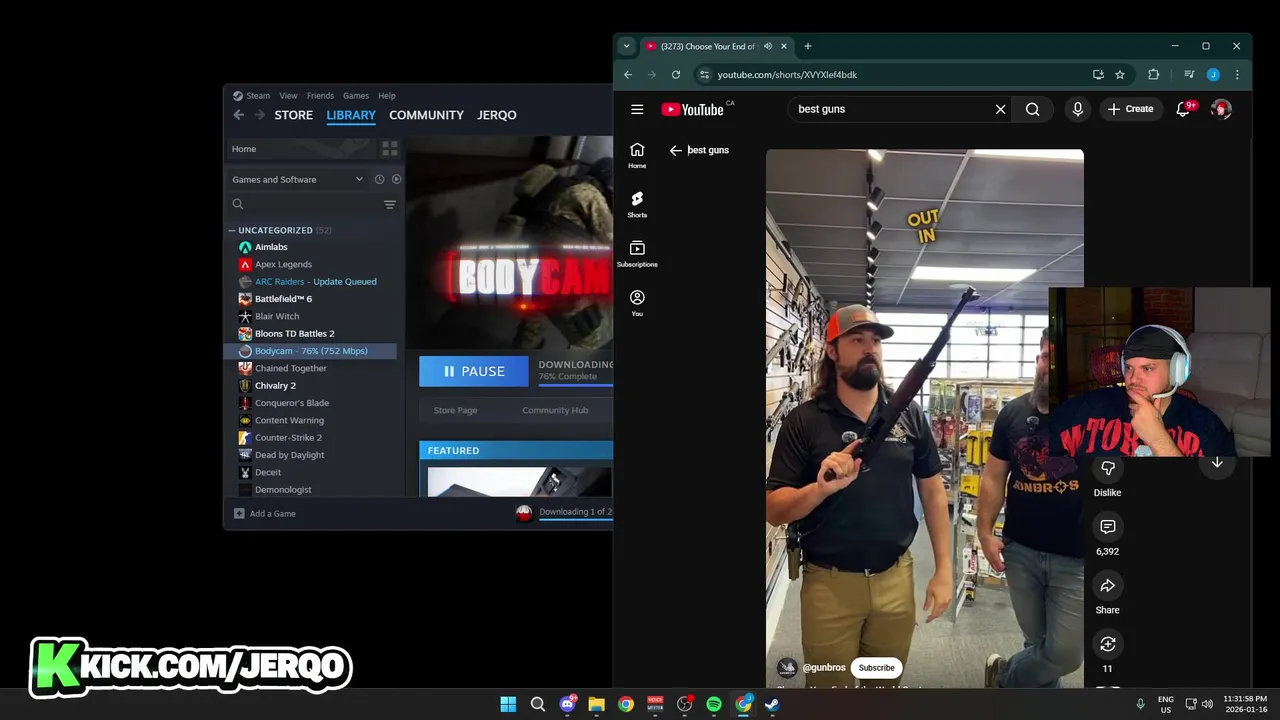Image resolution: width=1280 pixels, height=720 pixels.
Task: Open Windows Start button
Action: click(508, 704)
